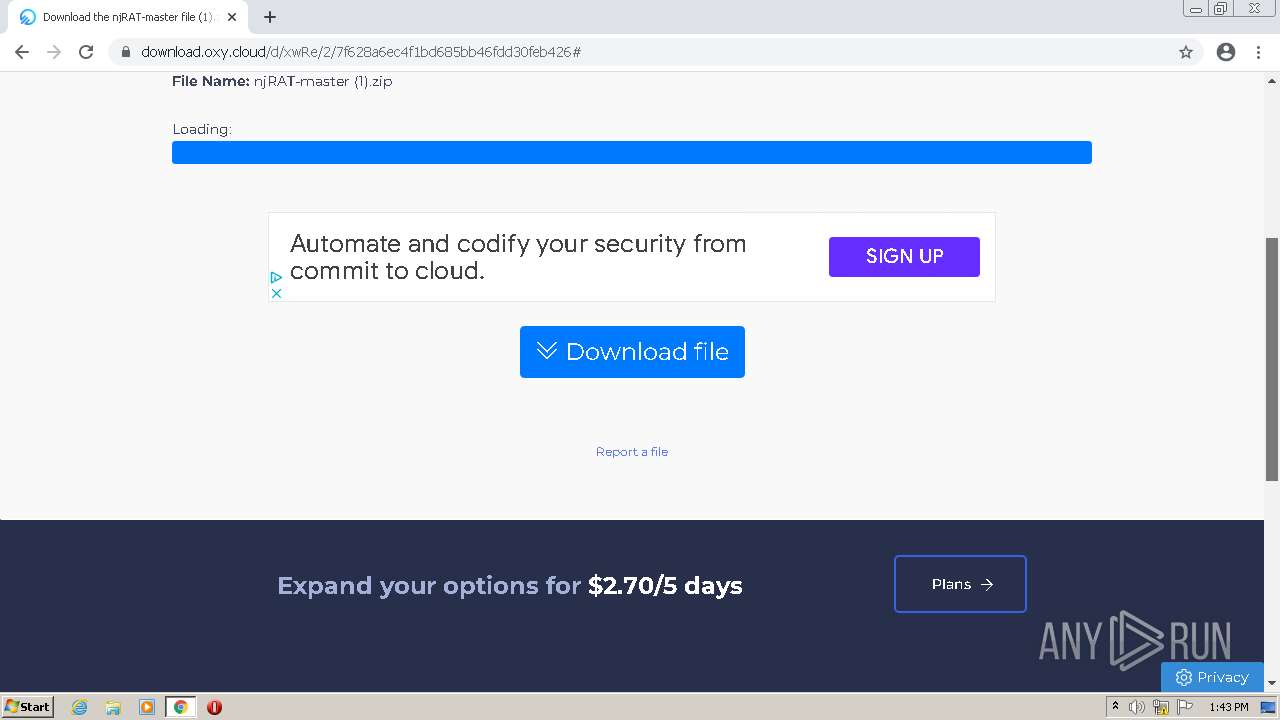
Task: Open the network tray icon
Action: coord(1161,707)
